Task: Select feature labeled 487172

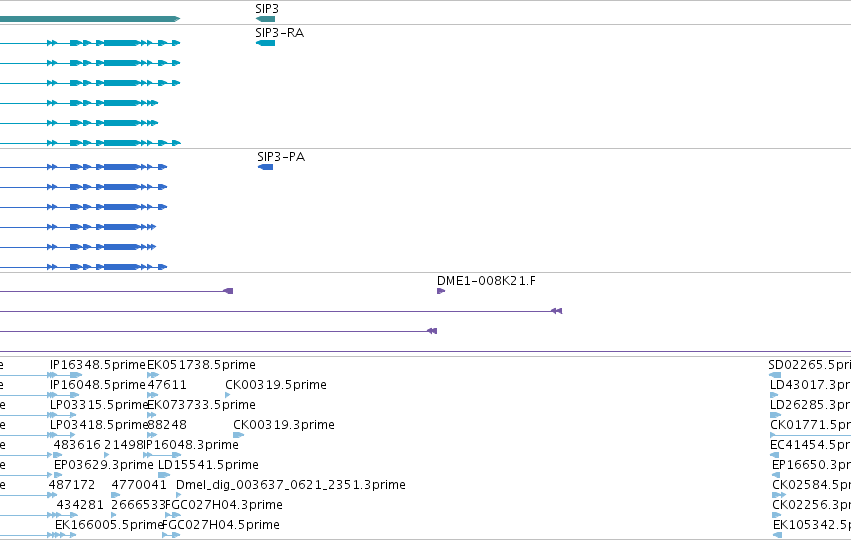Action: (72, 485)
